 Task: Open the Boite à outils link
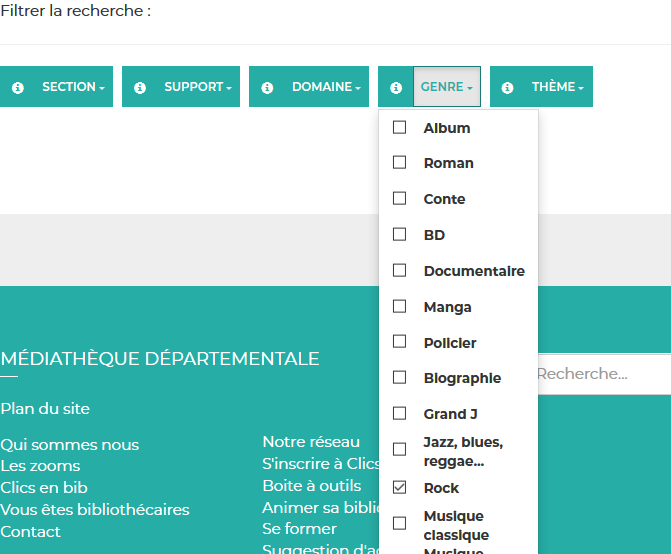[312, 486]
